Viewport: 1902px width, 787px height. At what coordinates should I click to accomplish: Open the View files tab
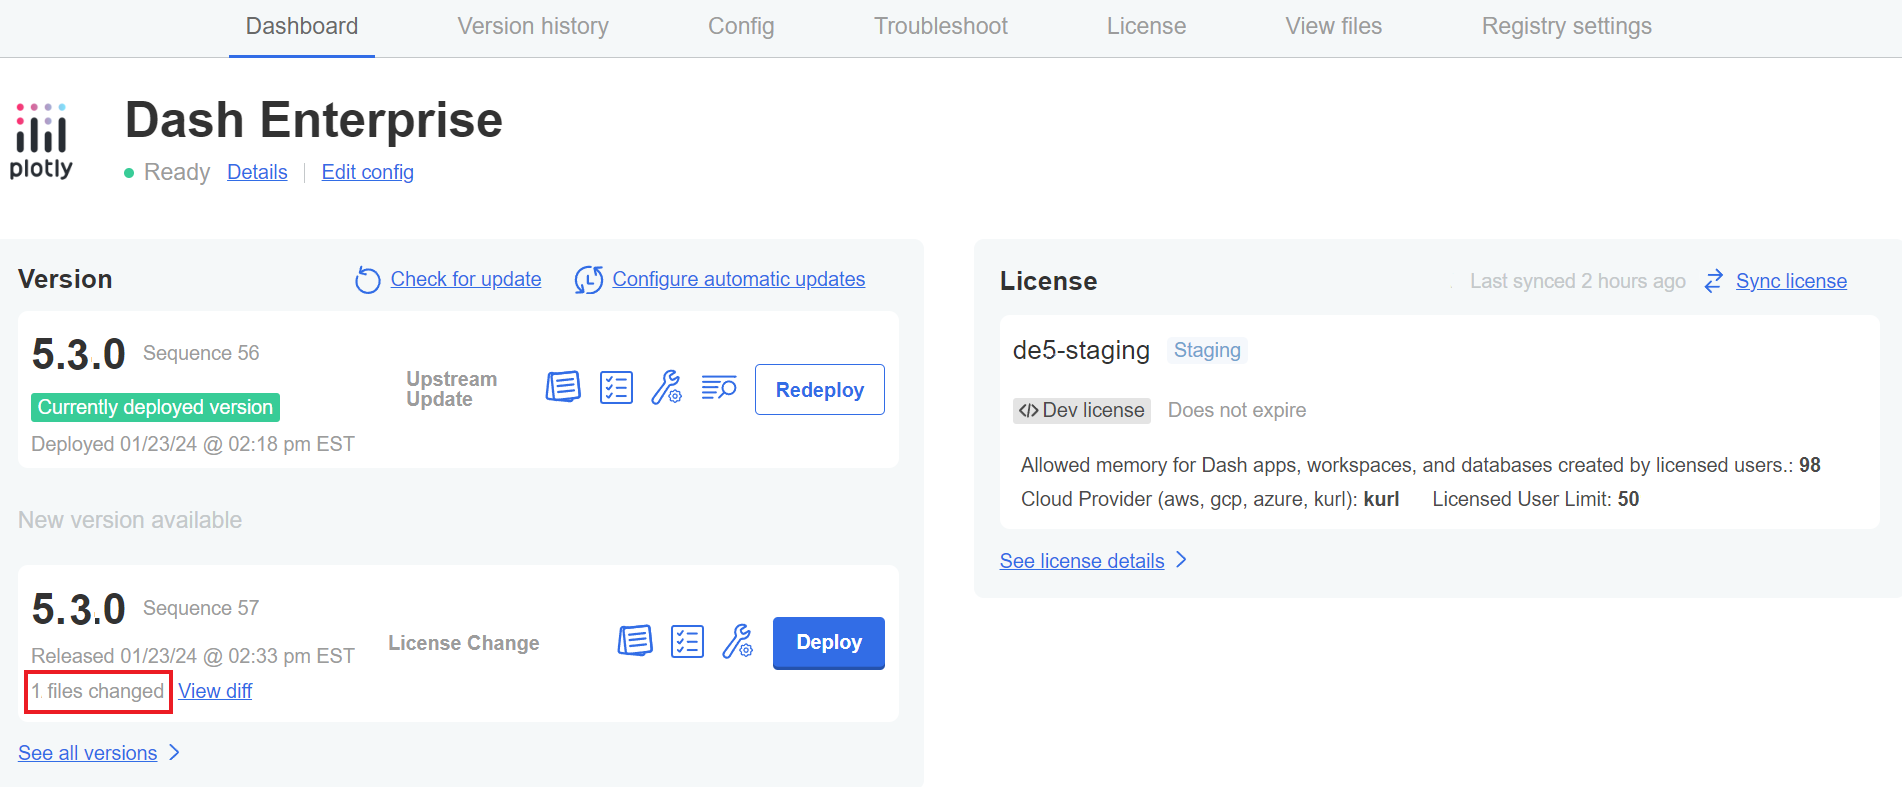1333,27
